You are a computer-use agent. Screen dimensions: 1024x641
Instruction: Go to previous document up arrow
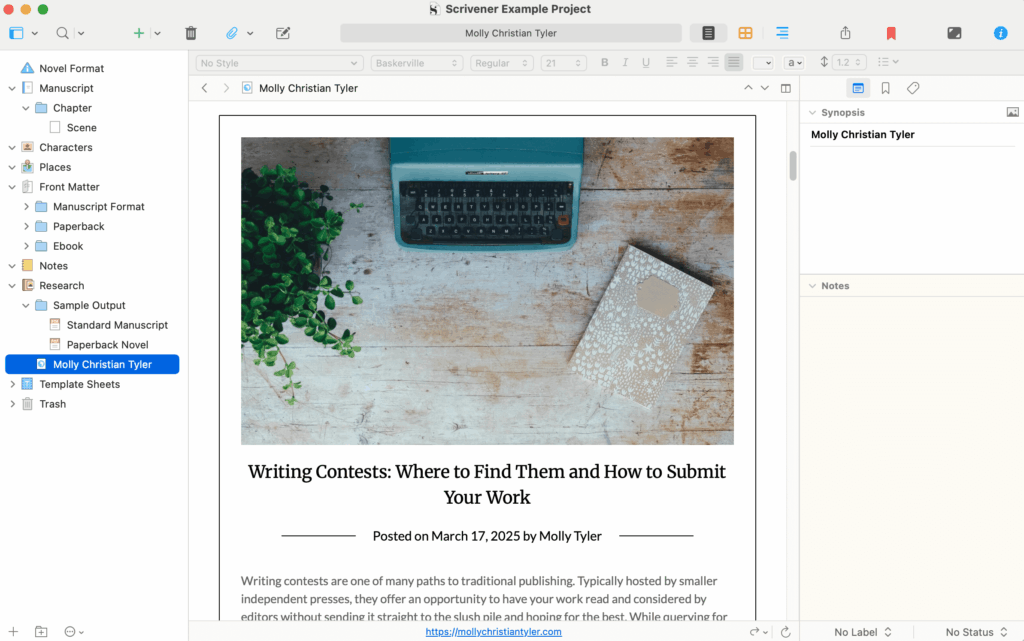pyautogui.click(x=748, y=87)
